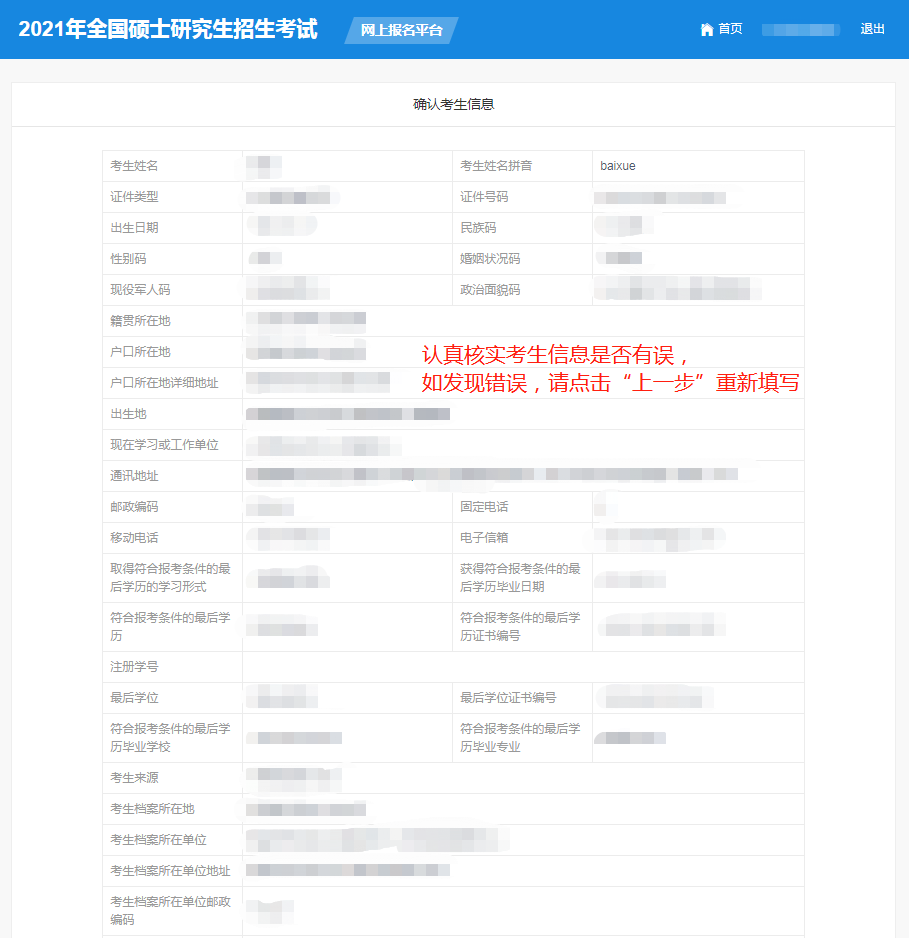Click the 婚姻状况码 field label
Screen dimensions: 909x938
[490, 259]
